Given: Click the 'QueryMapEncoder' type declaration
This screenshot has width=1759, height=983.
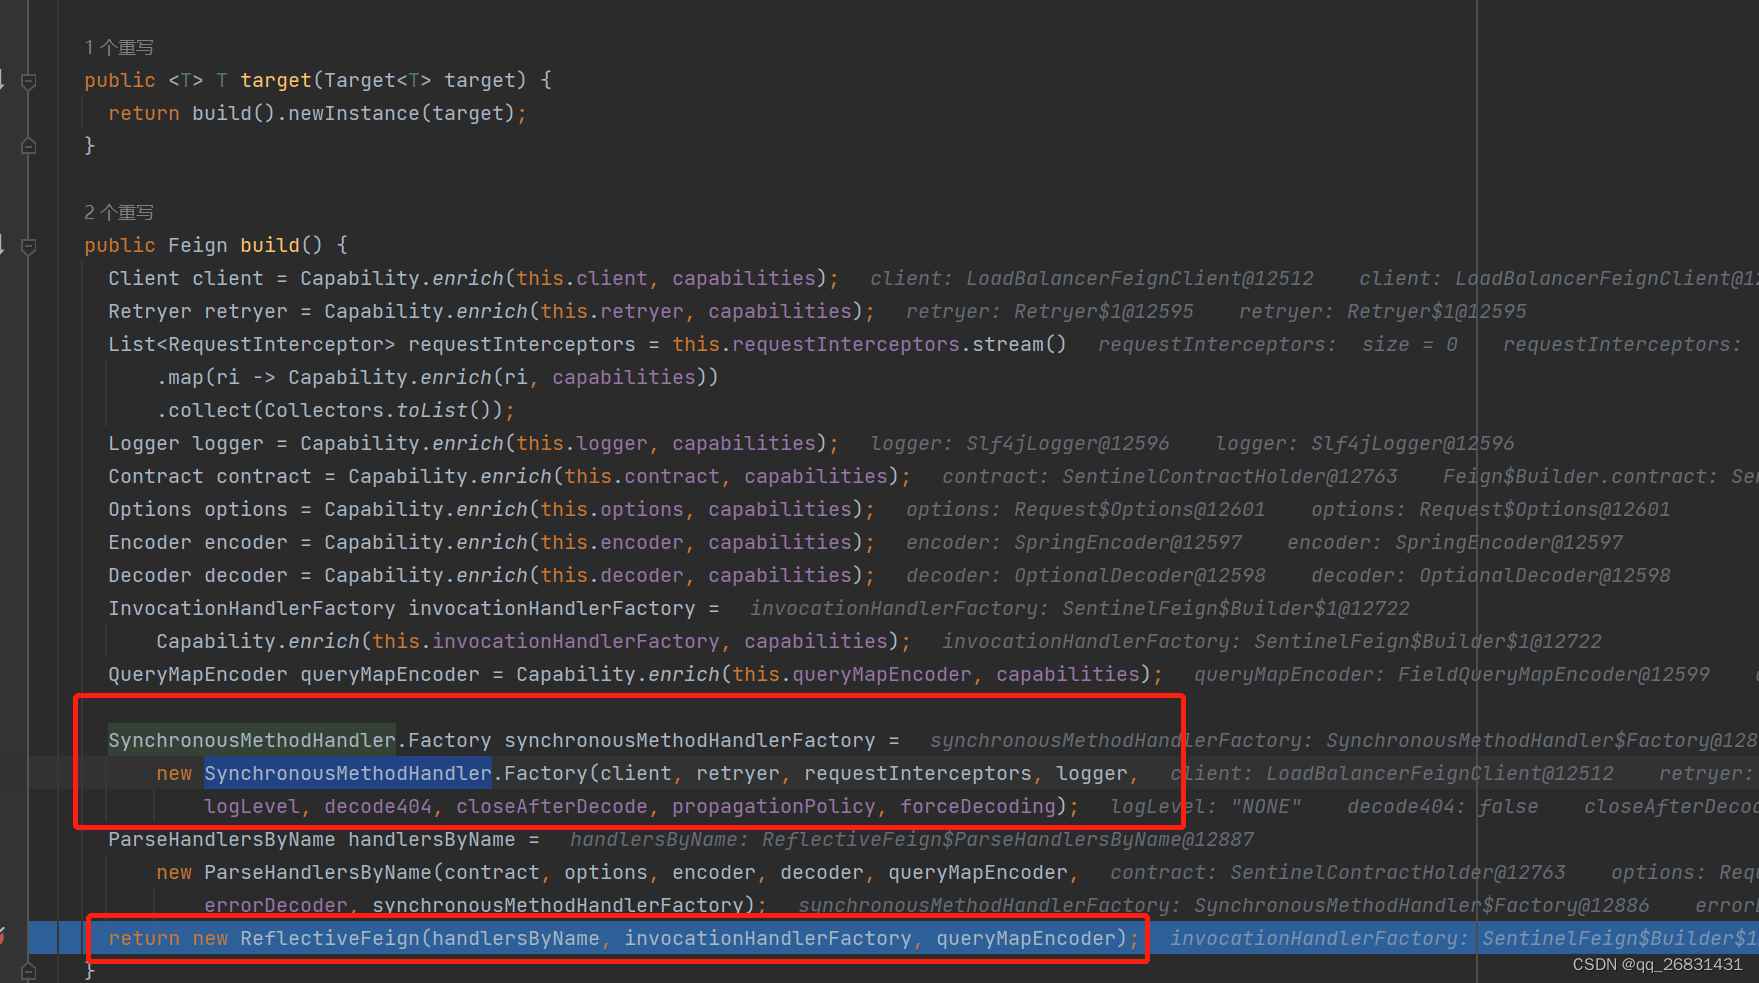Looking at the screenshot, I should [198, 674].
